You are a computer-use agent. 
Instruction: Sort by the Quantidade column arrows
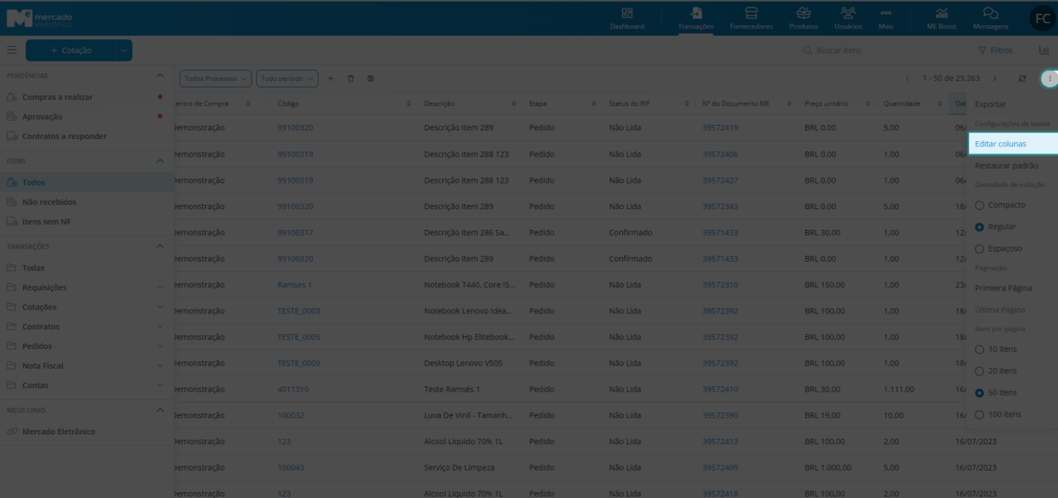pos(939,104)
